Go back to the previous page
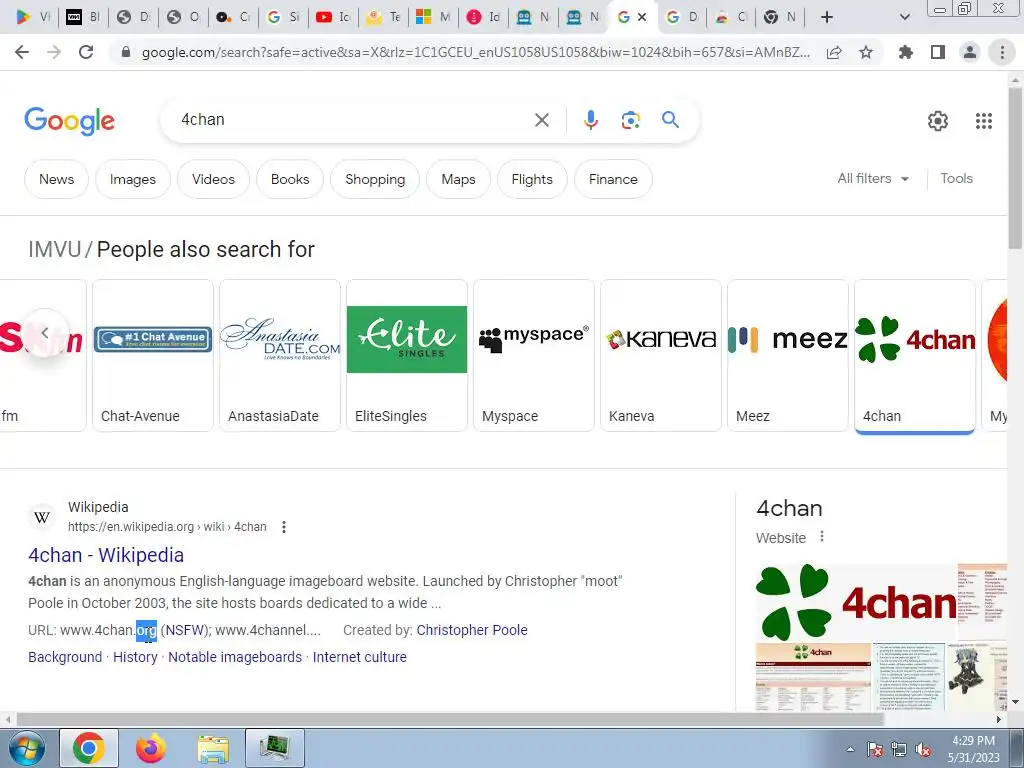Image resolution: width=1024 pixels, height=768 pixels. click(x=22, y=52)
